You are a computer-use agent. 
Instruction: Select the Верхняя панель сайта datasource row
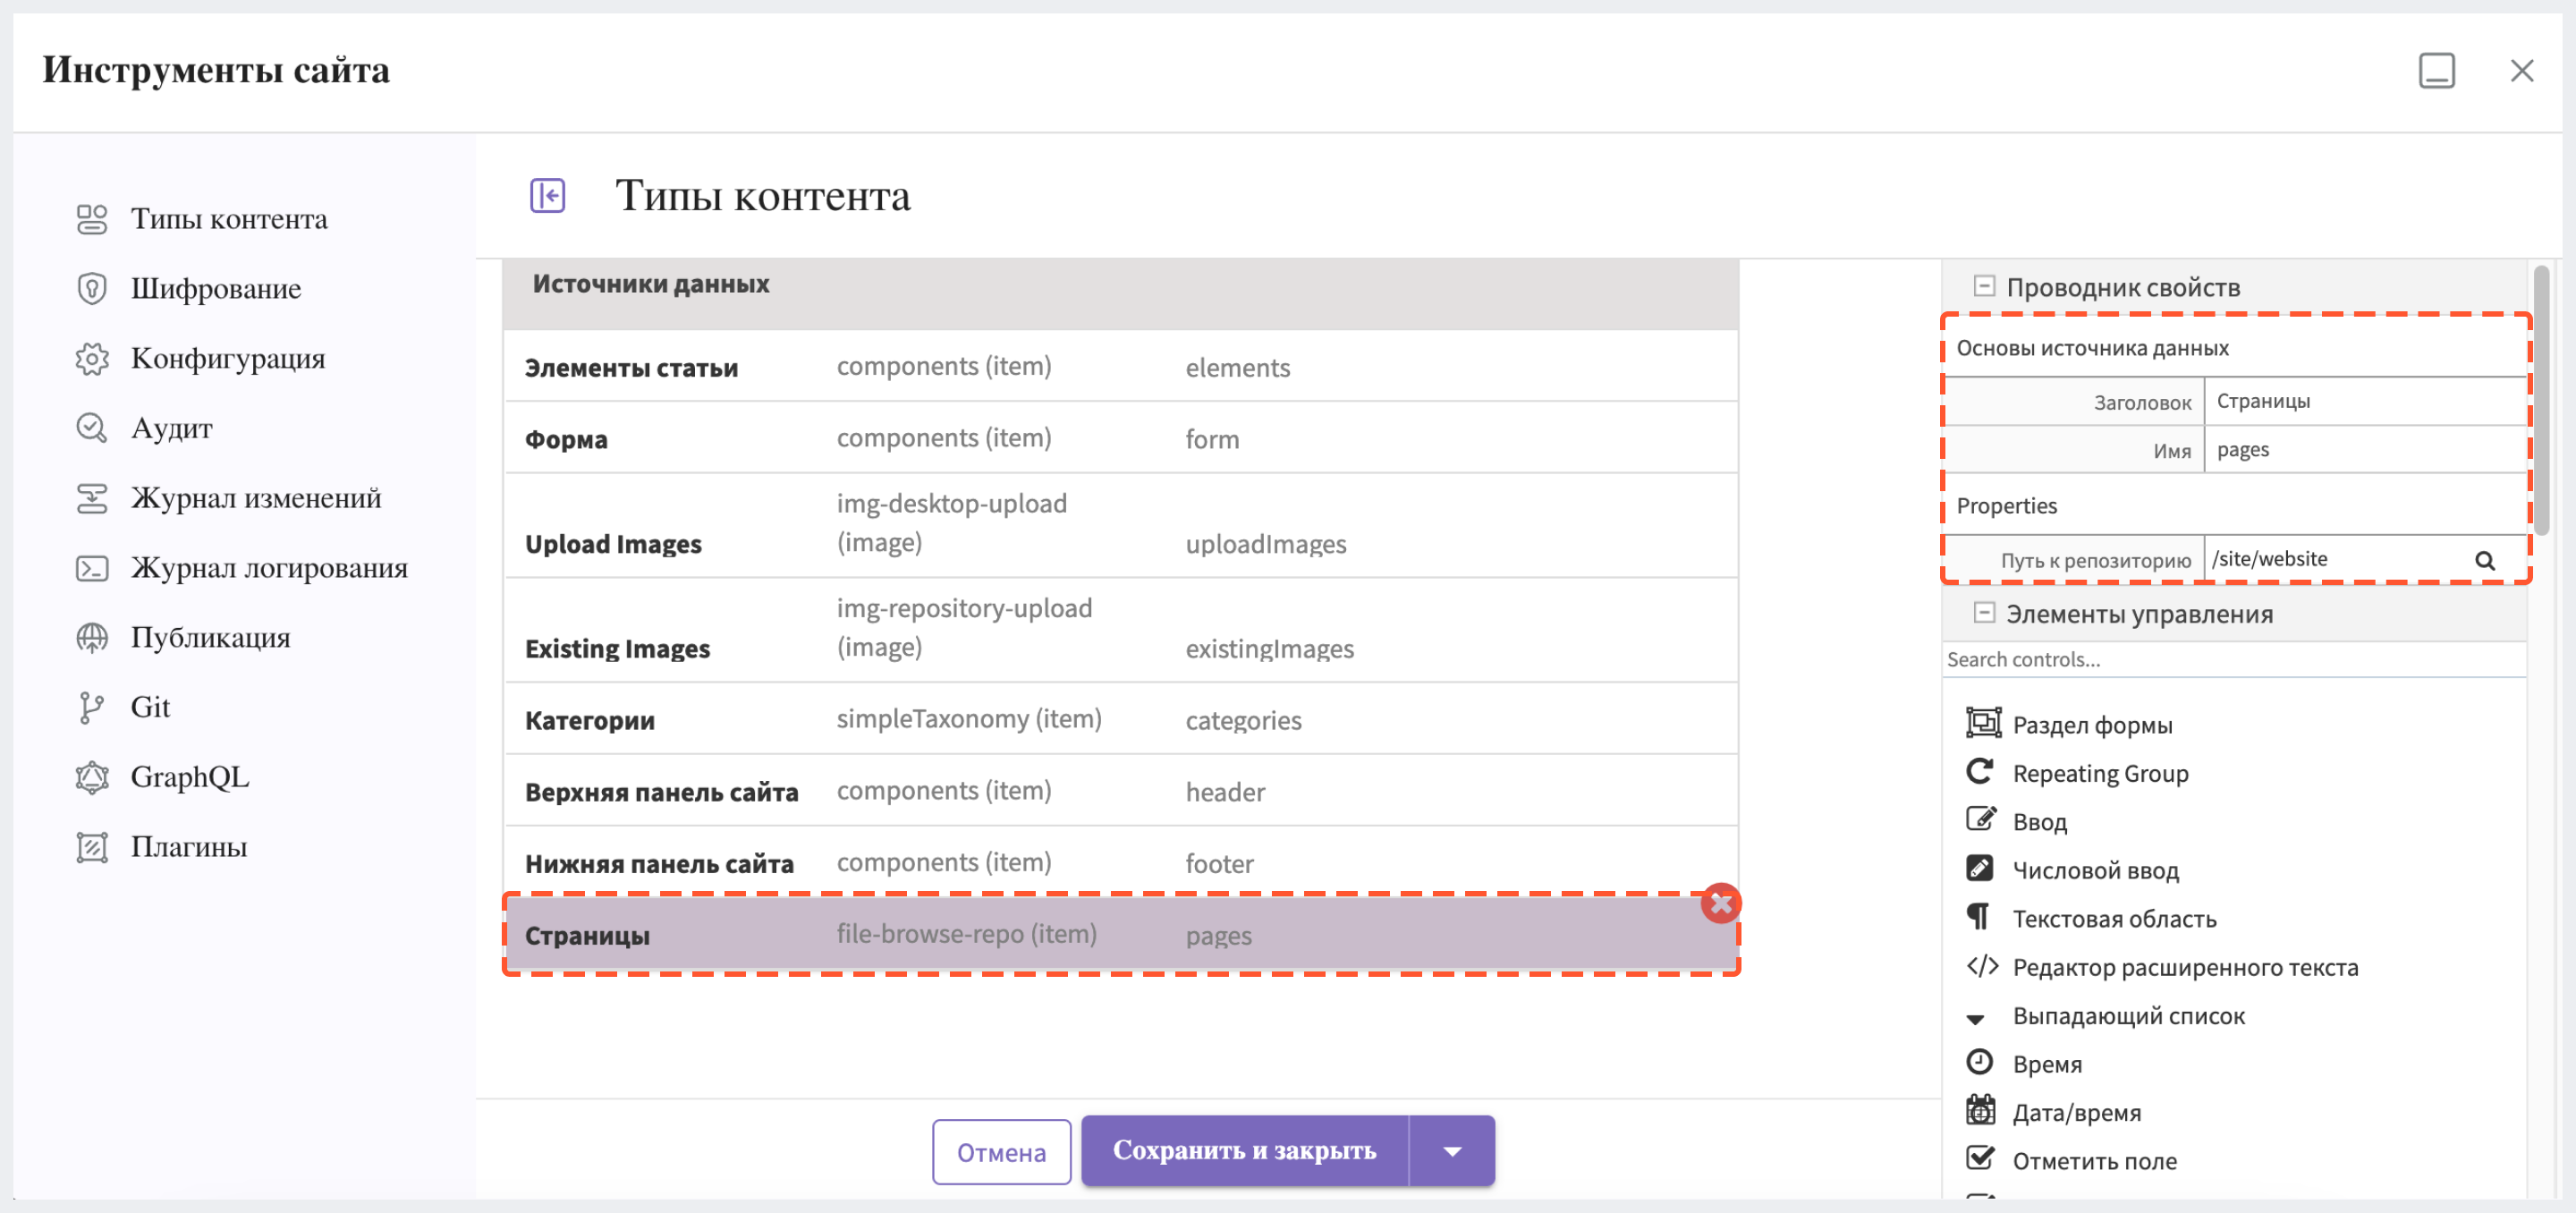coord(1121,791)
